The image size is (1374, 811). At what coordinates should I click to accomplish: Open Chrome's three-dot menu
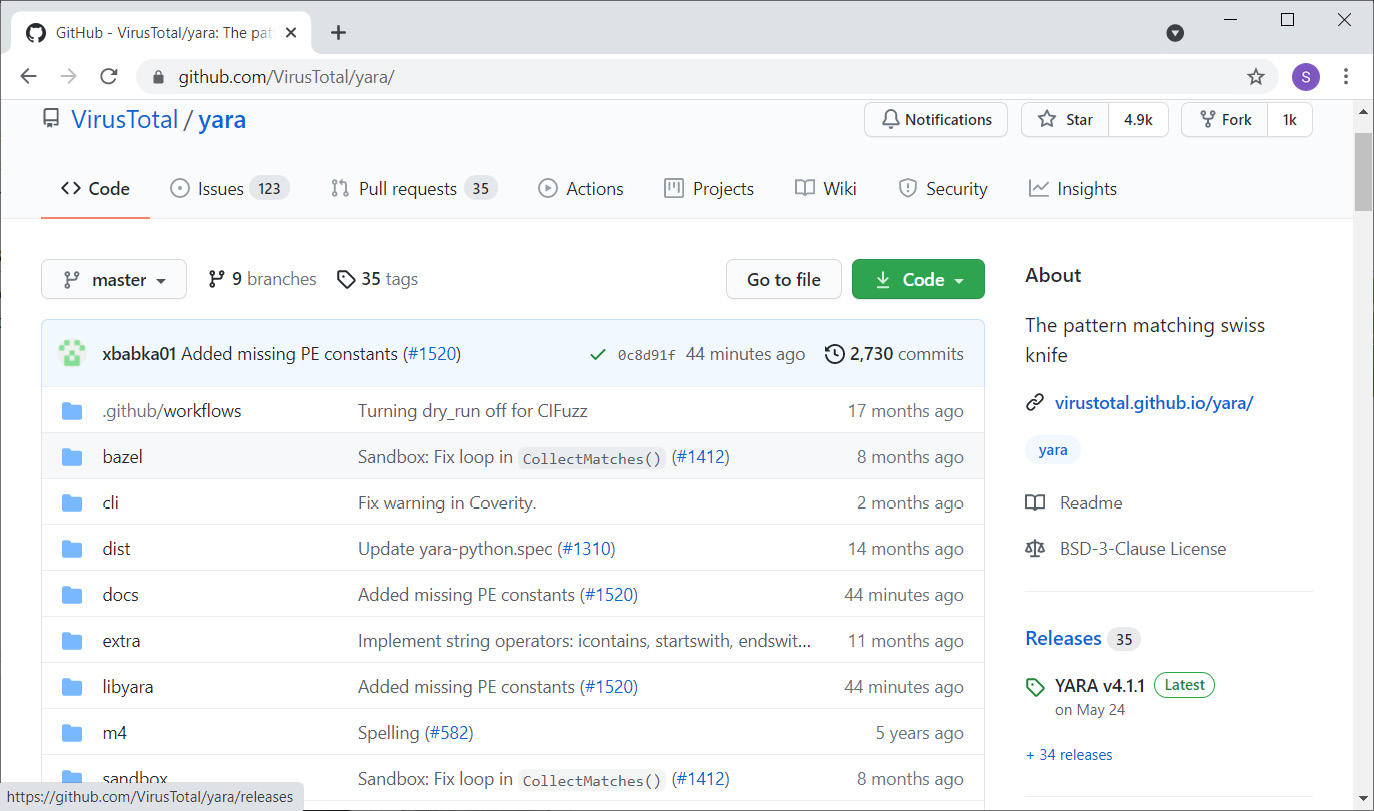(x=1346, y=76)
